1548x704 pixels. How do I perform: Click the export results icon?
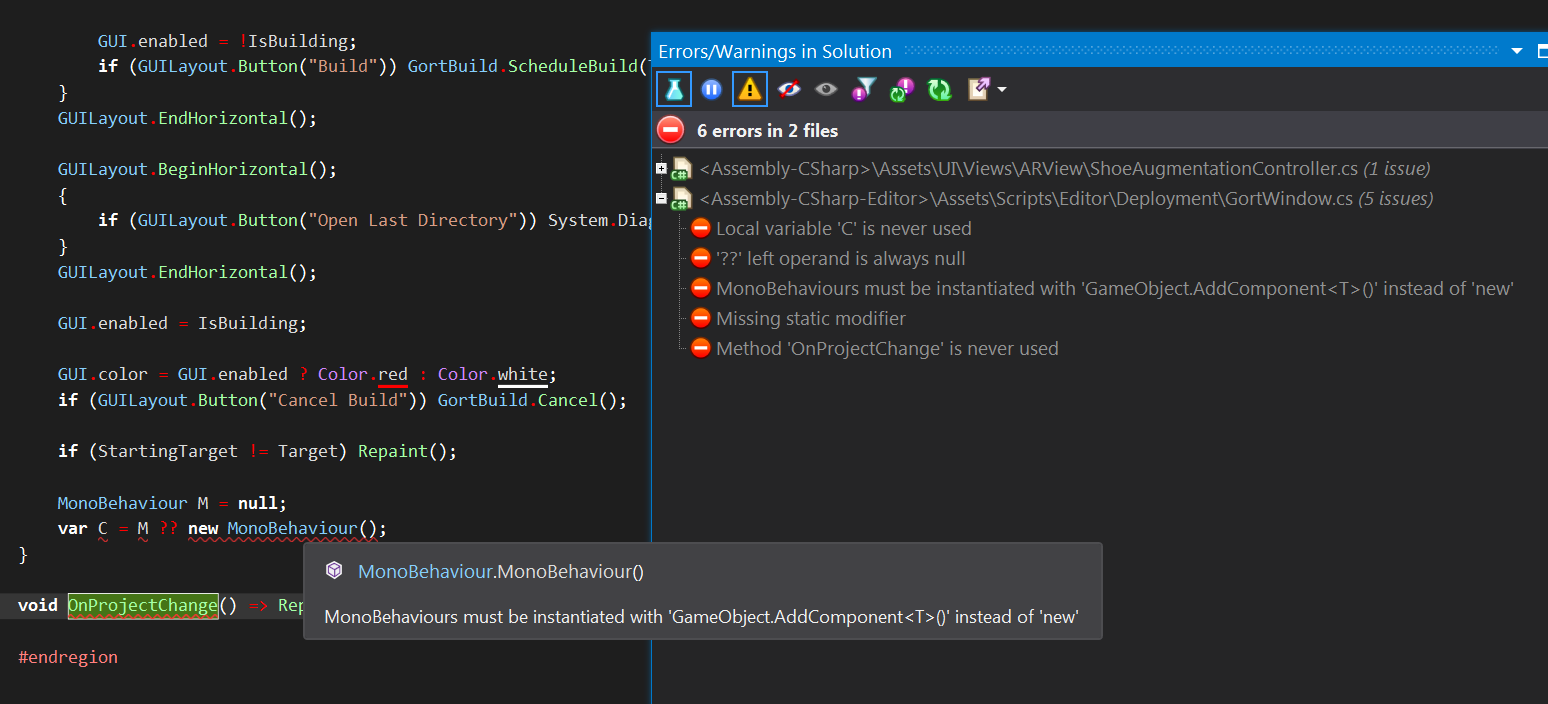977,88
